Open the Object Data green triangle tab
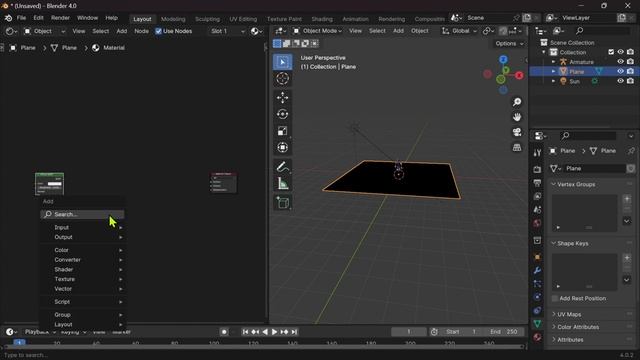Viewport: 640px width, 360px height. tap(537, 324)
